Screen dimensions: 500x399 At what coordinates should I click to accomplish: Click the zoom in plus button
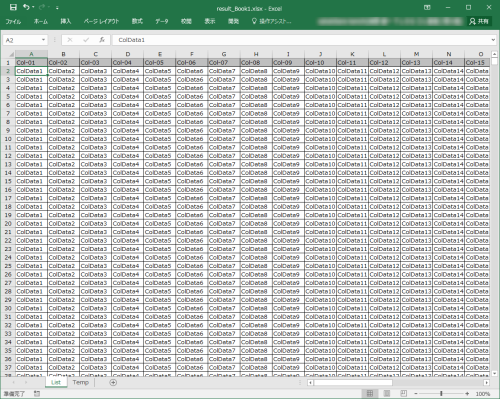point(467,394)
